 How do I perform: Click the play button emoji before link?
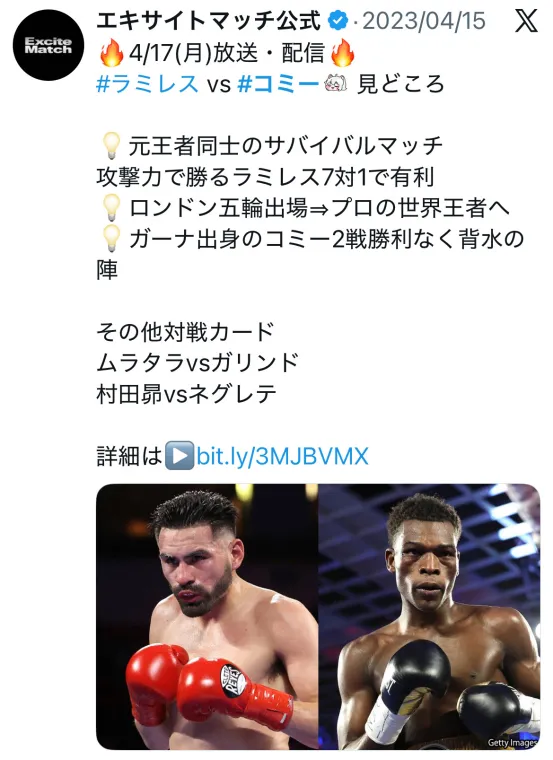point(179,456)
